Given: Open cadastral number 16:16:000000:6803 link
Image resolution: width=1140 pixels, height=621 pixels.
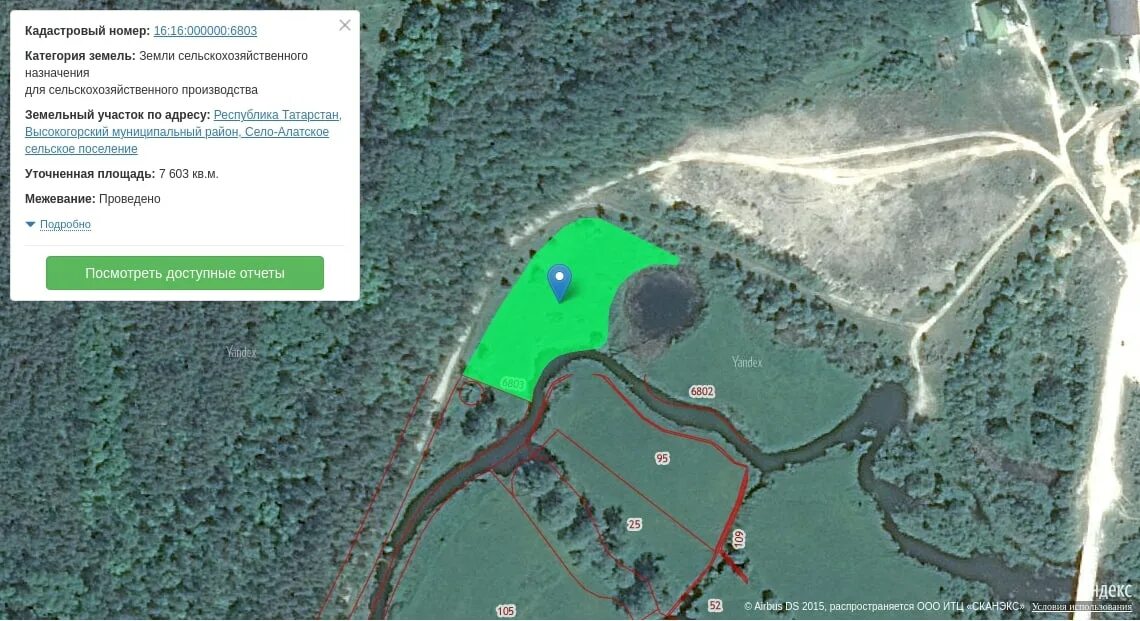Looking at the screenshot, I should tap(205, 31).
